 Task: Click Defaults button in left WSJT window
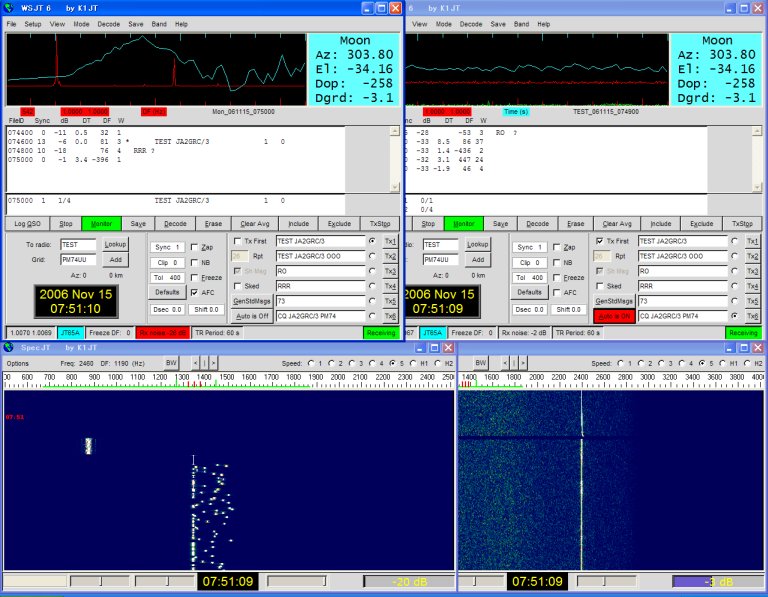(x=167, y=292)
